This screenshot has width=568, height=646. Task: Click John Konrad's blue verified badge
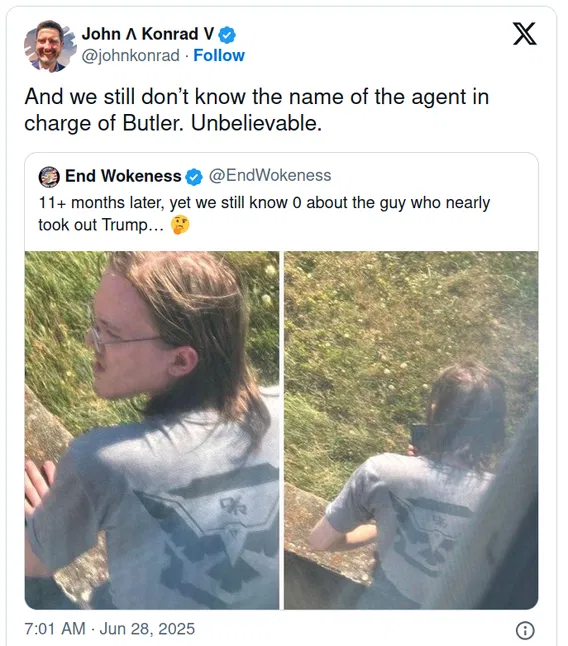coord(227,35)
